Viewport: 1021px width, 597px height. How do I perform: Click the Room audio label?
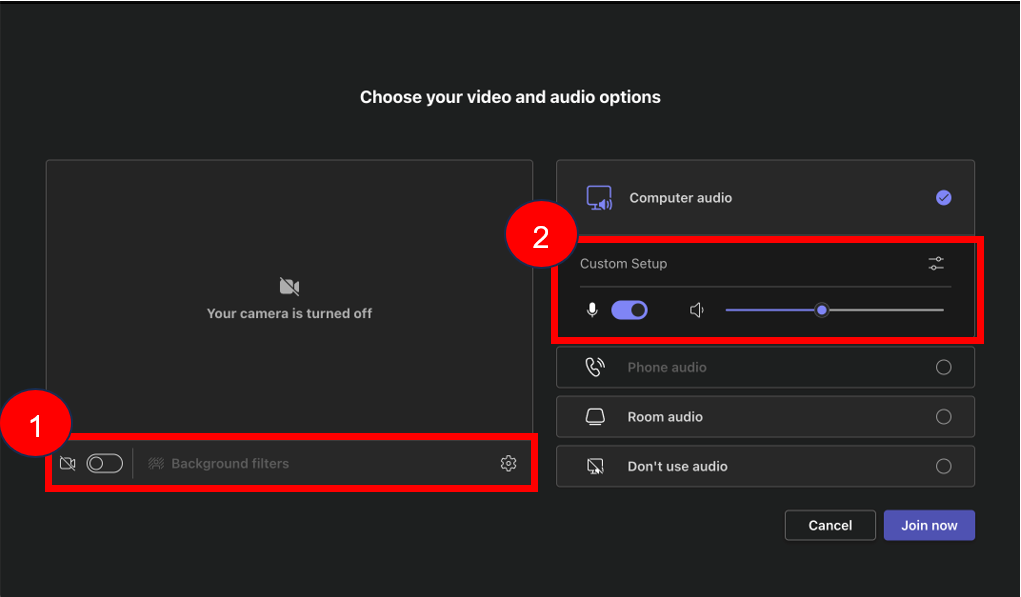(x=665, y=417)
